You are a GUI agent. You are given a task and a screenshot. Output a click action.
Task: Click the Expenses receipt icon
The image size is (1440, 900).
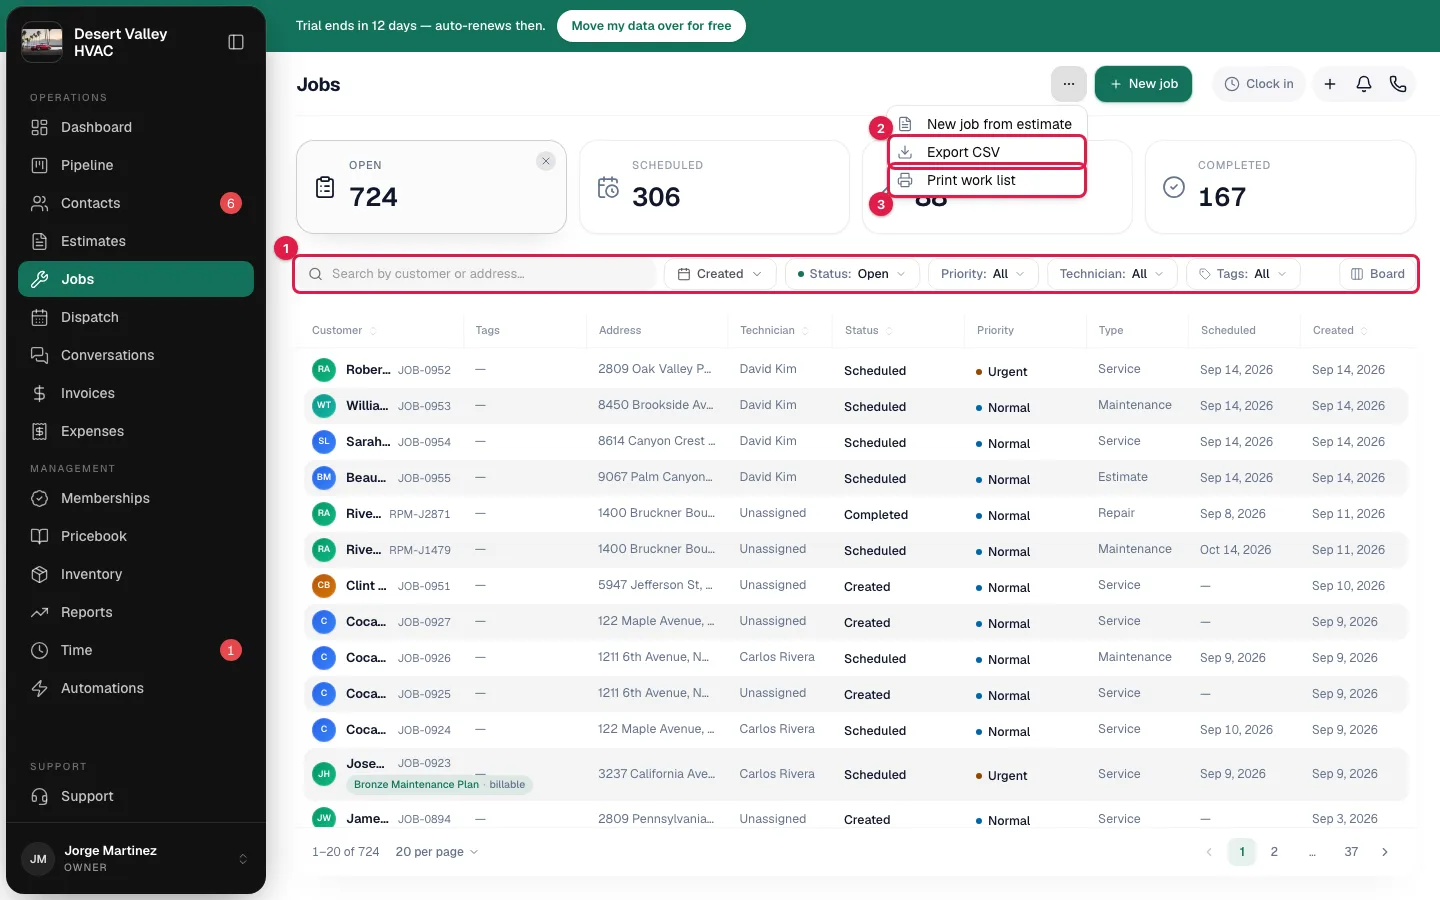40,431
